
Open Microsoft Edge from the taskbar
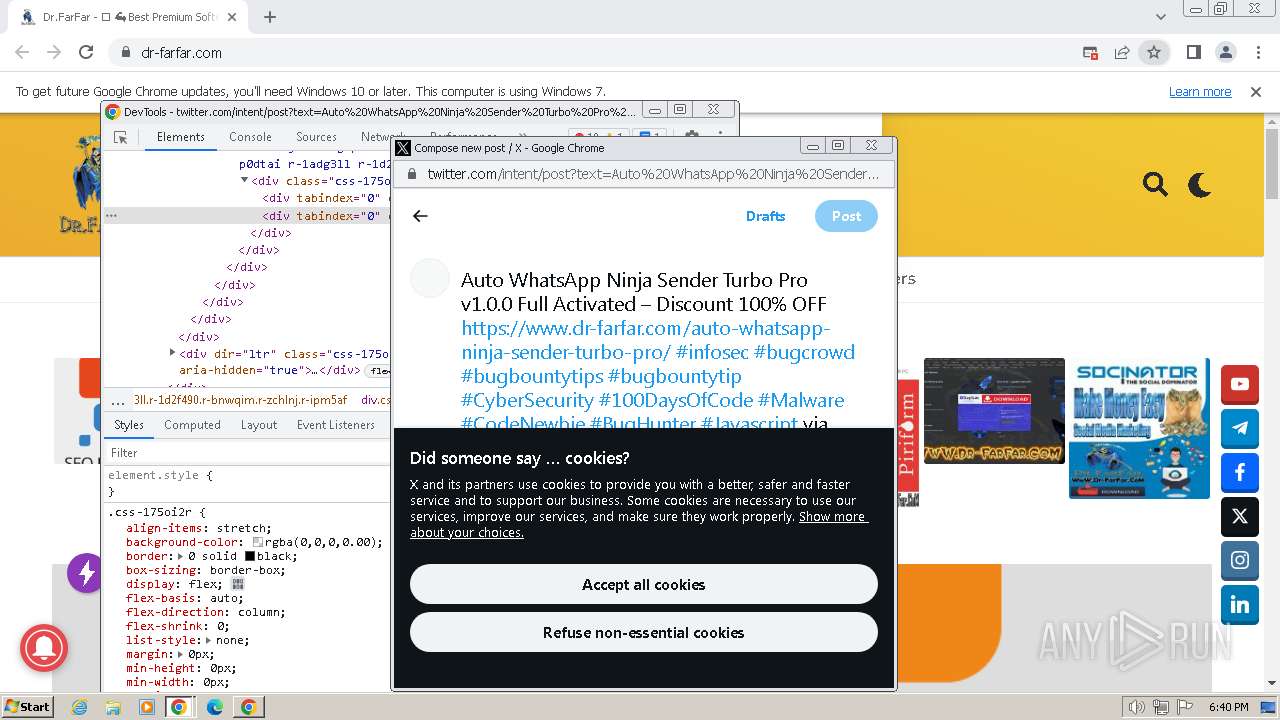pos(215,707)
